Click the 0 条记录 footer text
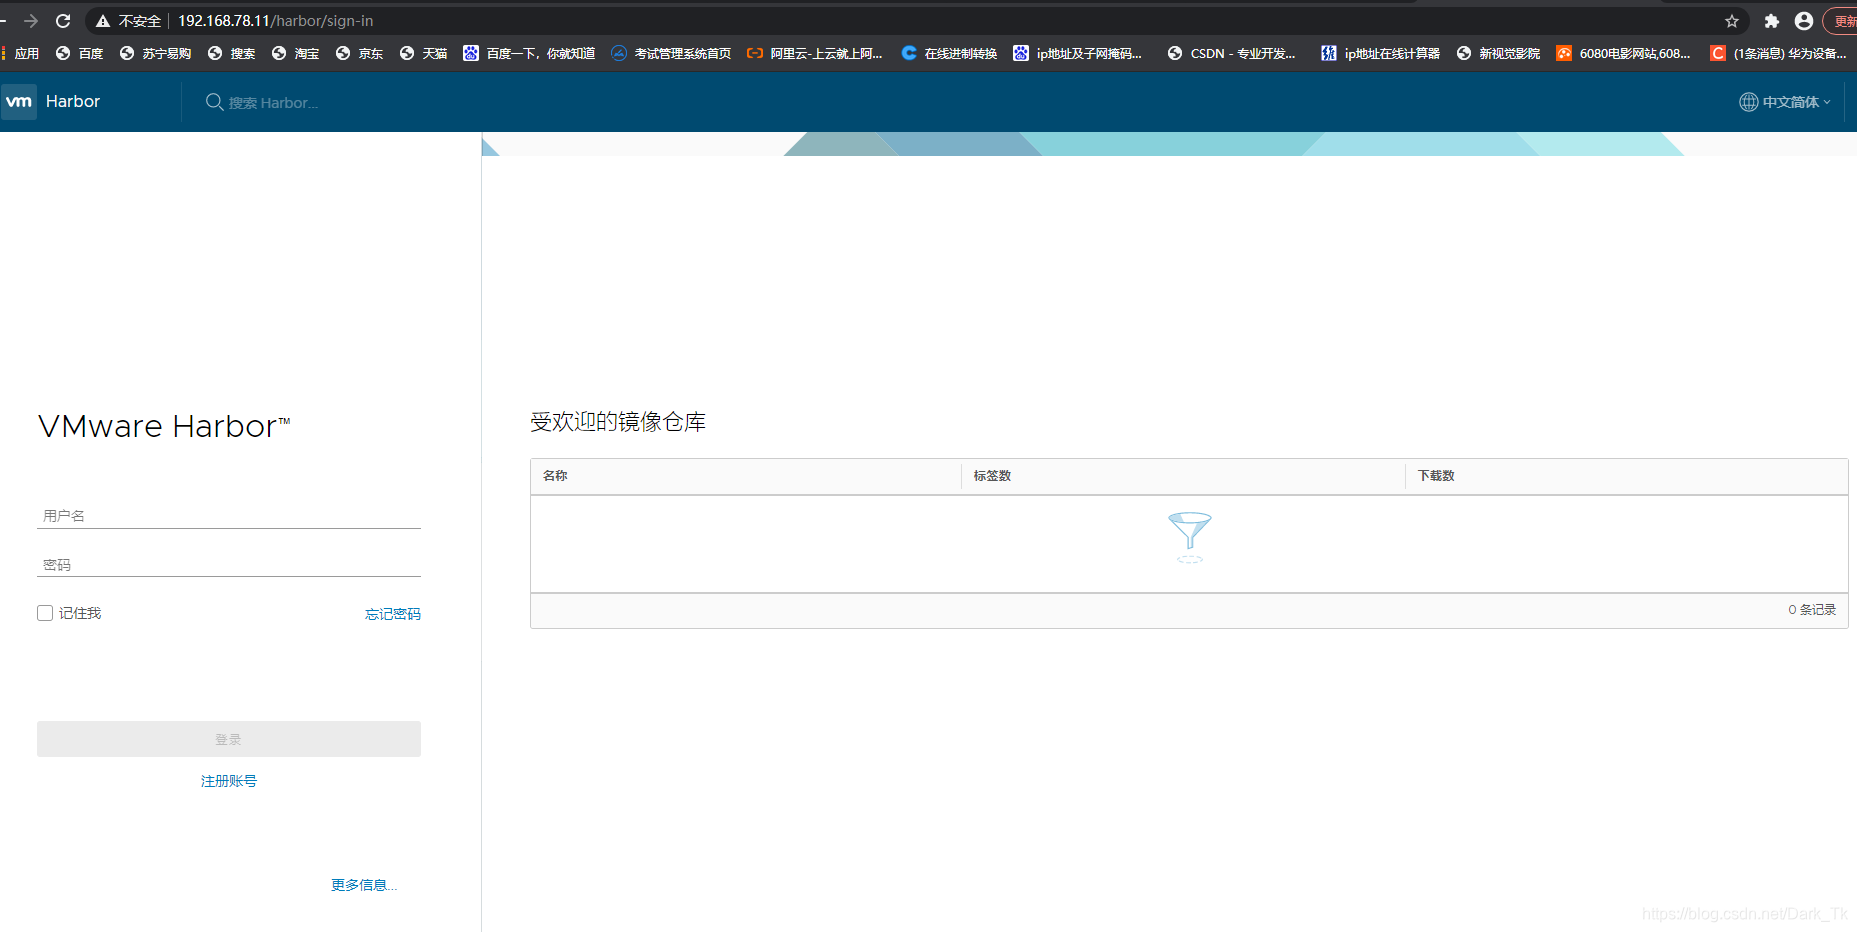Image resolution: width=1857 pixels, height=932 pixels. [1812, 610]
